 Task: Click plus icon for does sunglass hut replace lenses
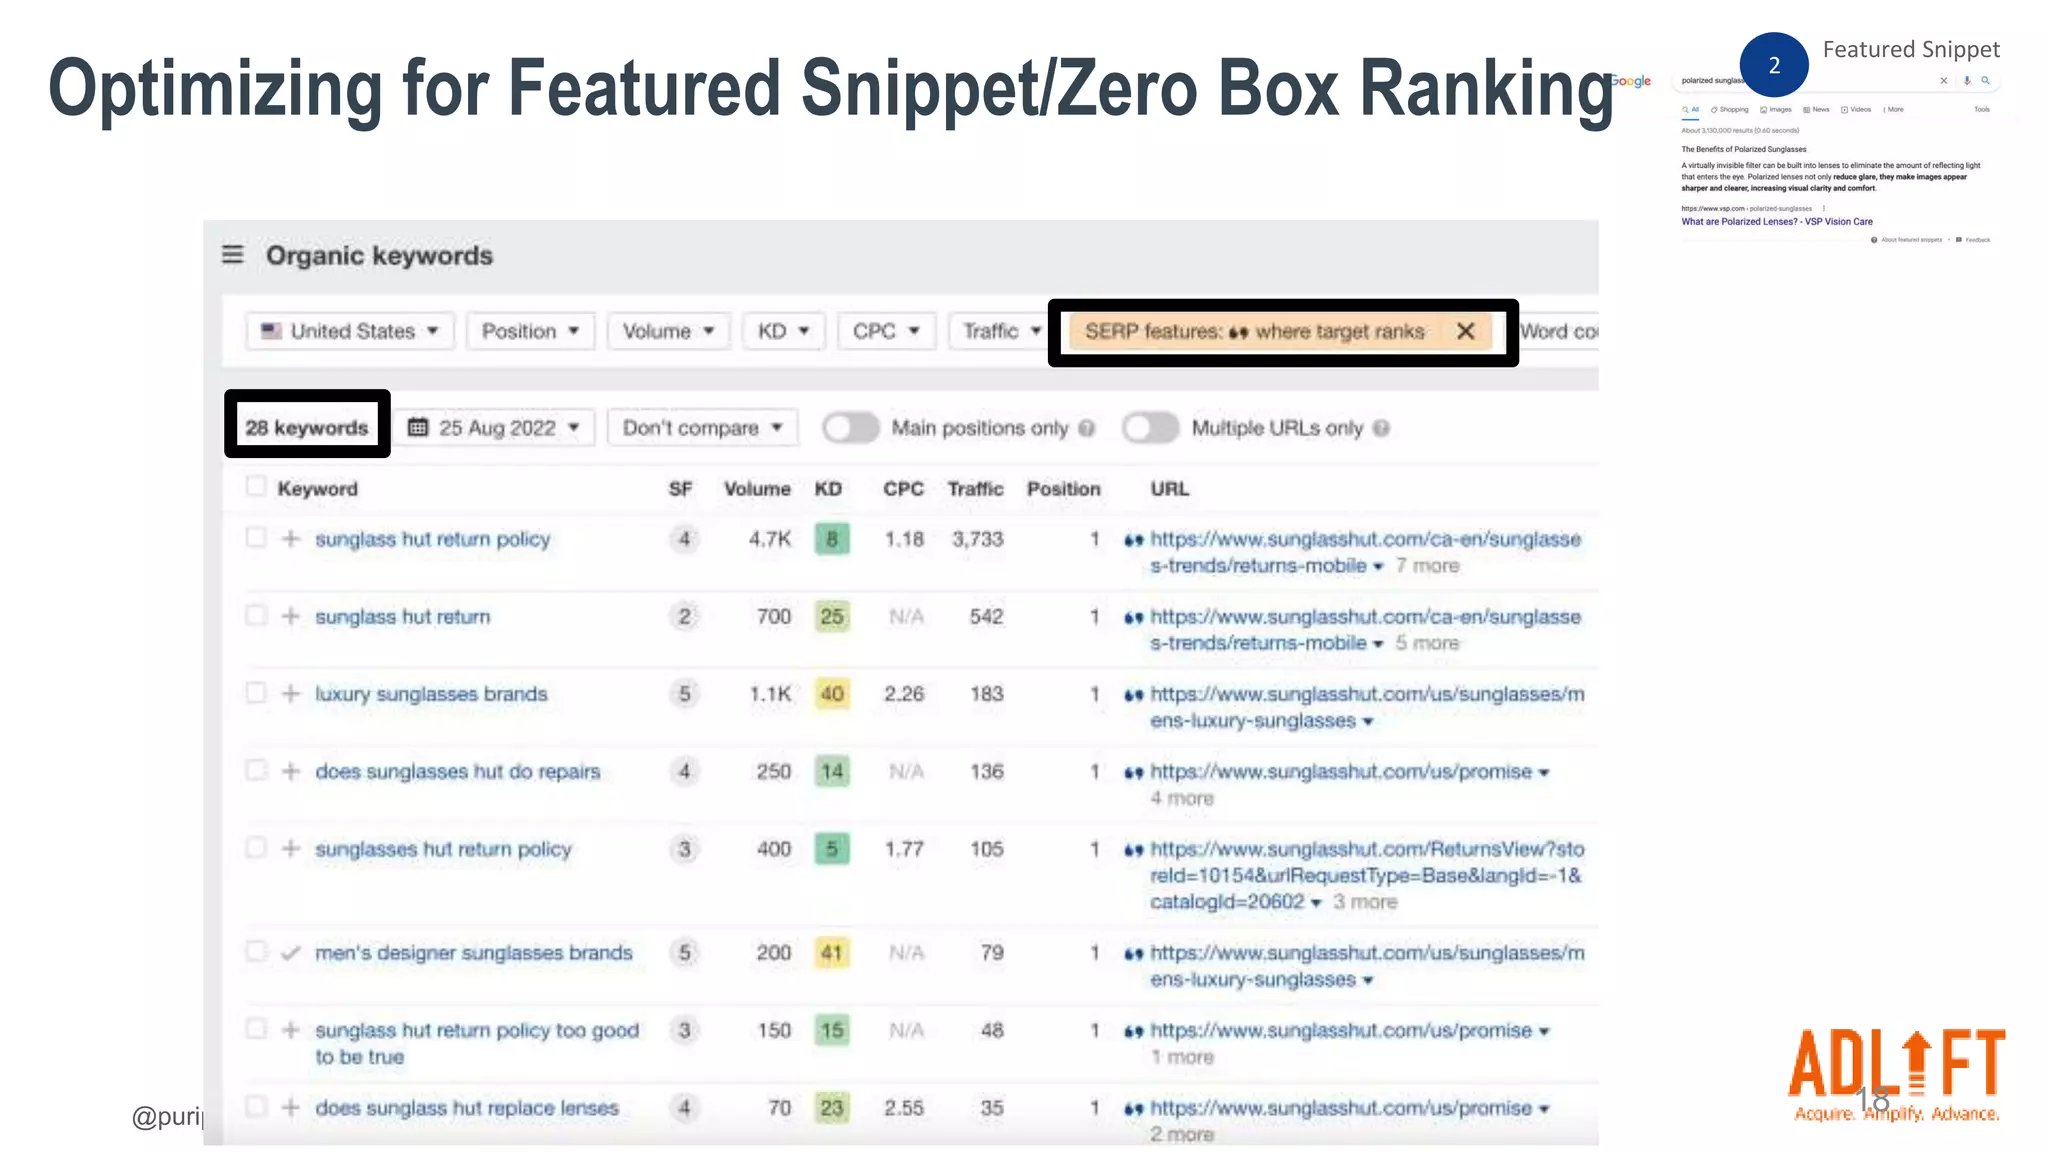point(290,1107)
